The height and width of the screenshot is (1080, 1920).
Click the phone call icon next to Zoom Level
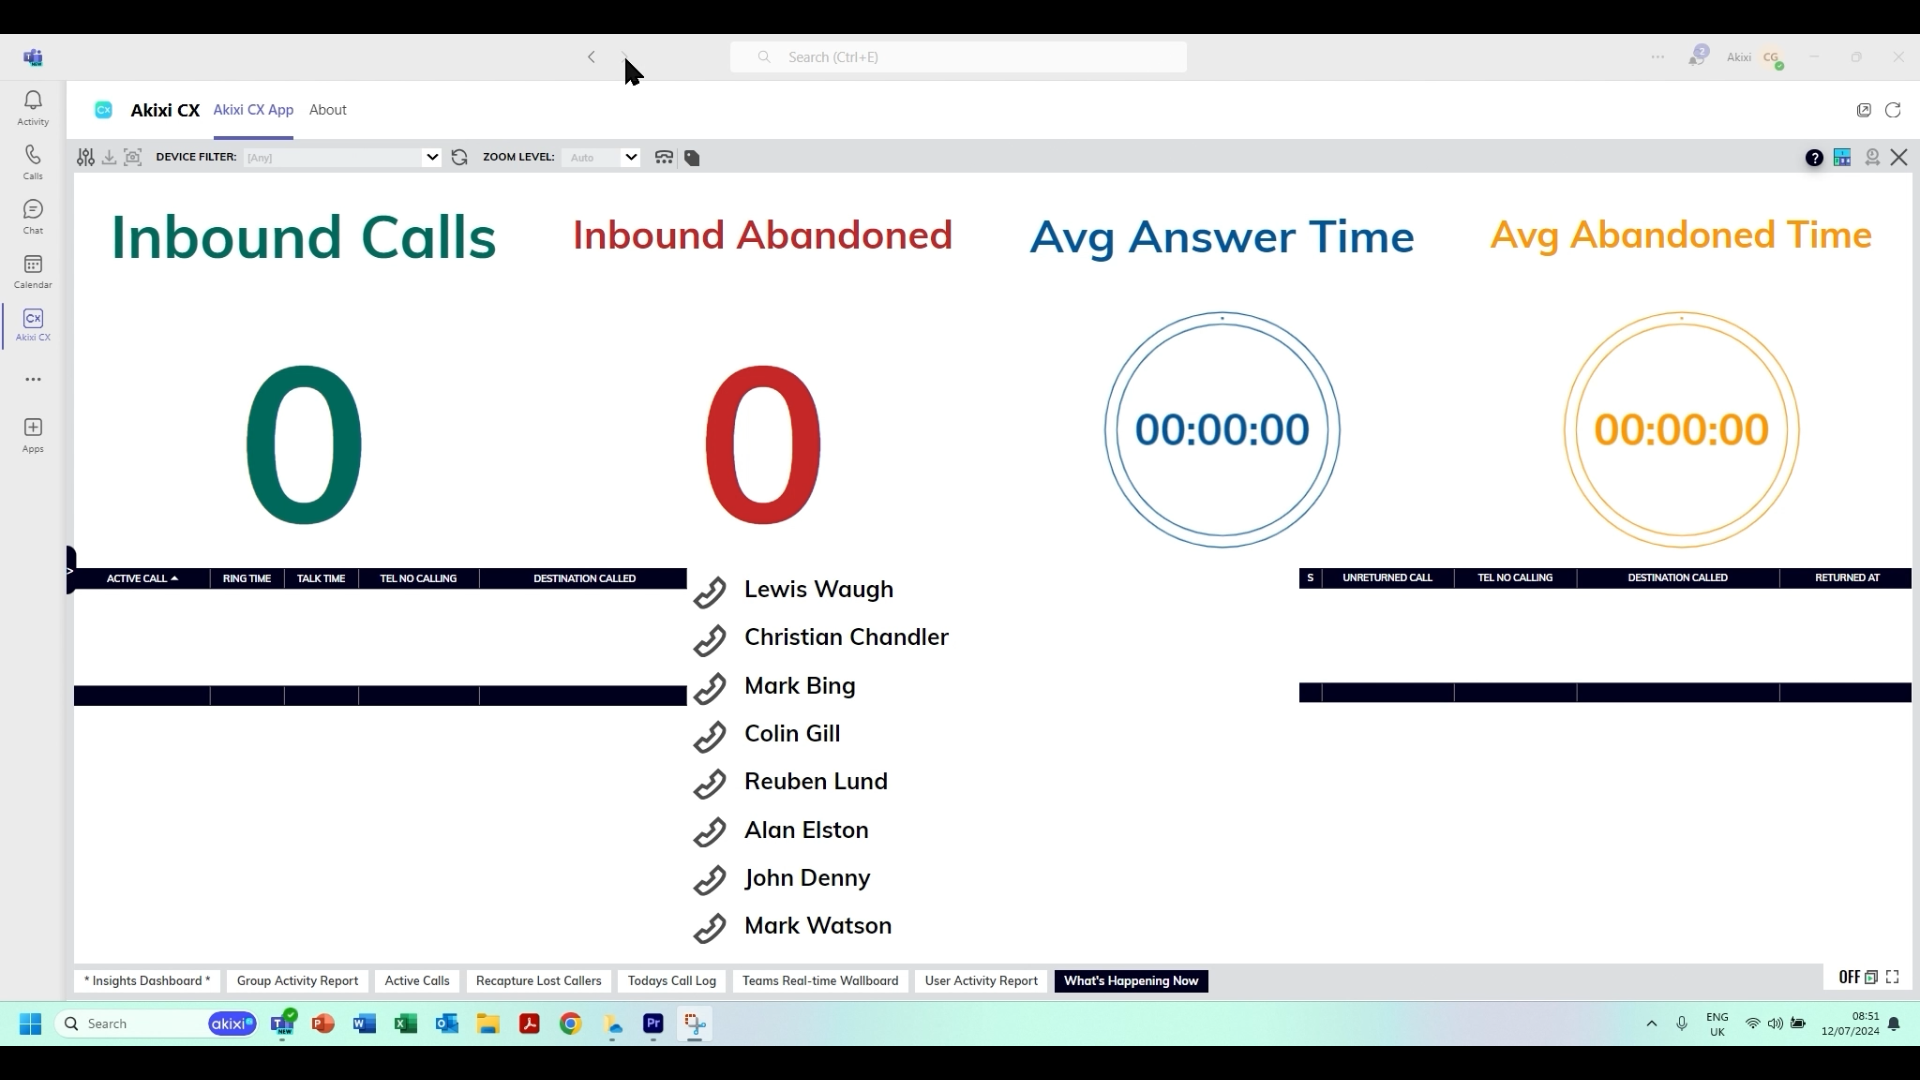click(x=664, y=157)
